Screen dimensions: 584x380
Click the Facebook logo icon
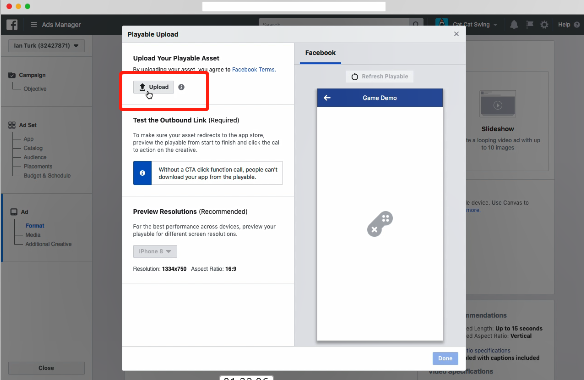pyautogui.click(x=12, y=25)
